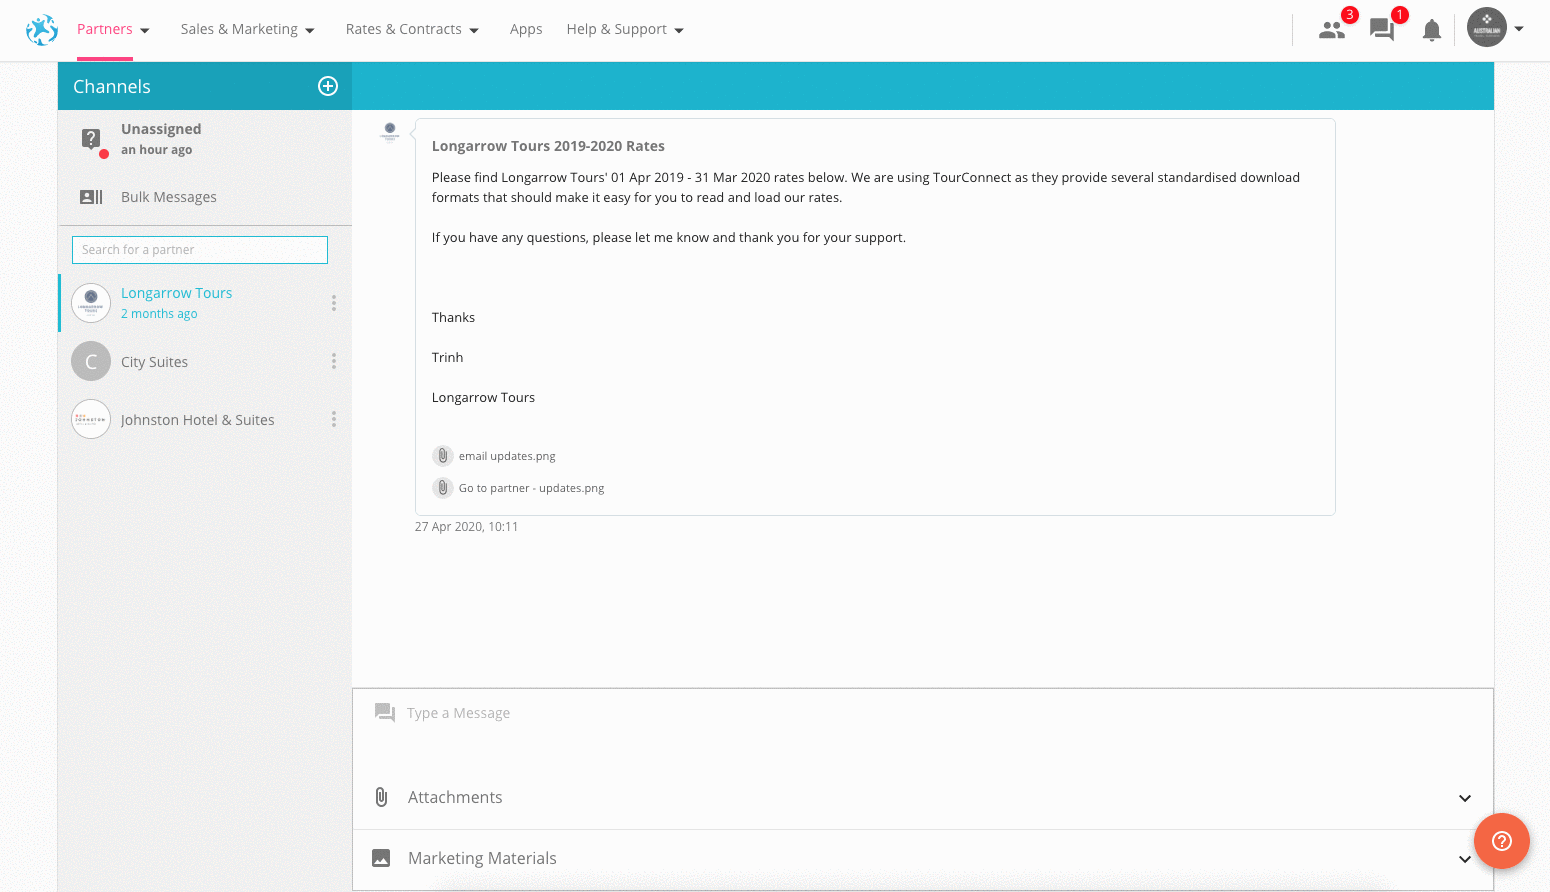Click the account profile avatar
This screenshot has width=1550, height=892.
coord(1487,28)
